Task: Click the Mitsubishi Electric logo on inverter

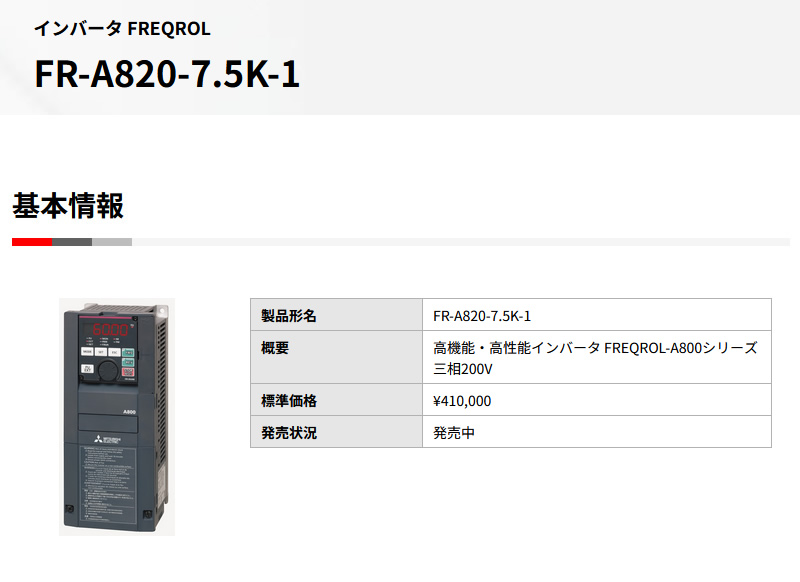Action: tap(108, 439)
